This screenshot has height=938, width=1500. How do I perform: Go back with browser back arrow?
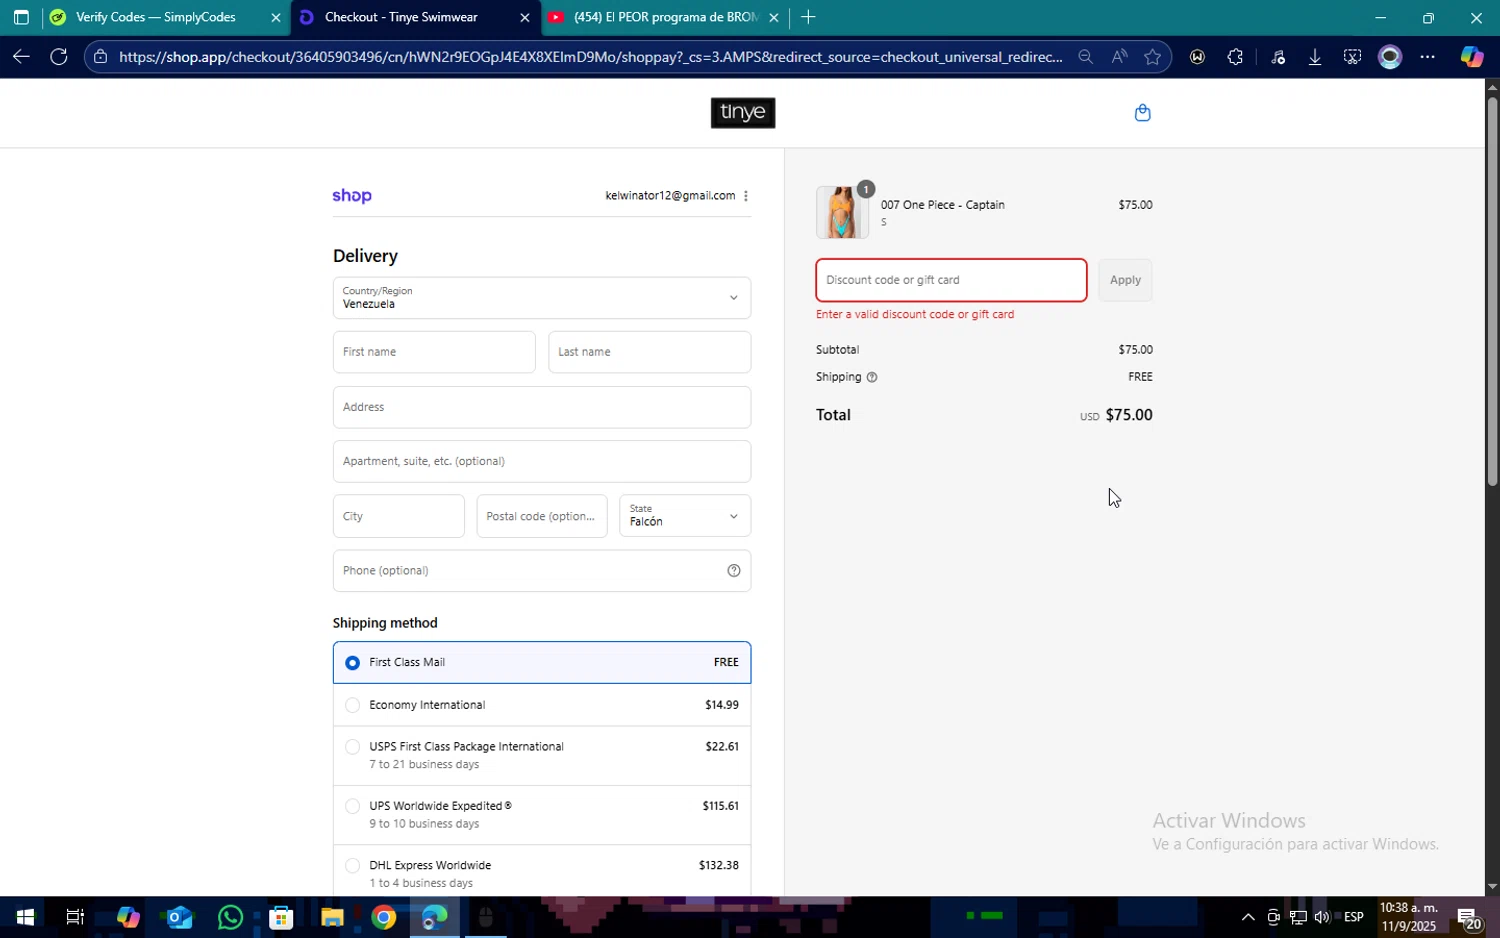(21, 57)
